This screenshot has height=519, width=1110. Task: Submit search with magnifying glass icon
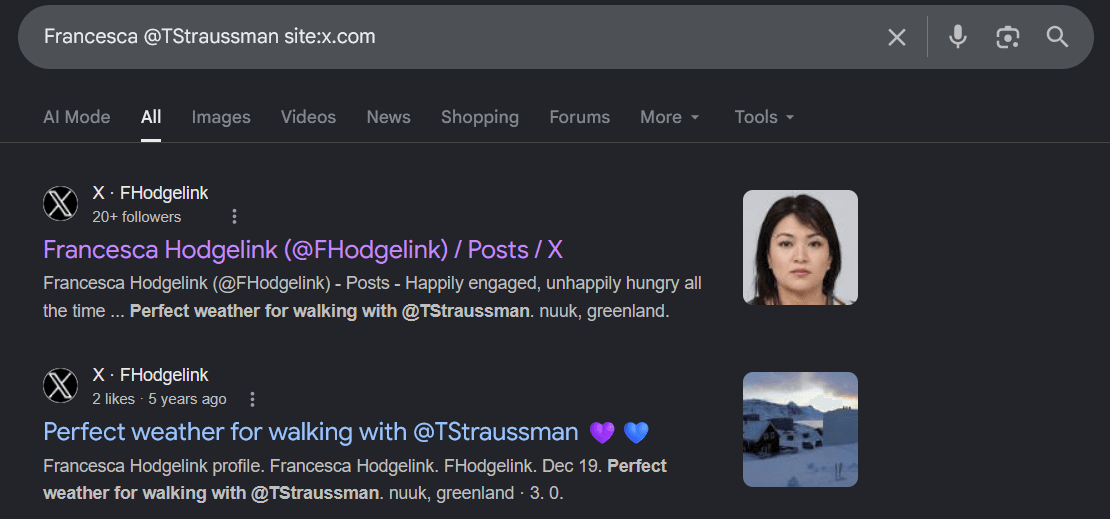[1057, 37]
